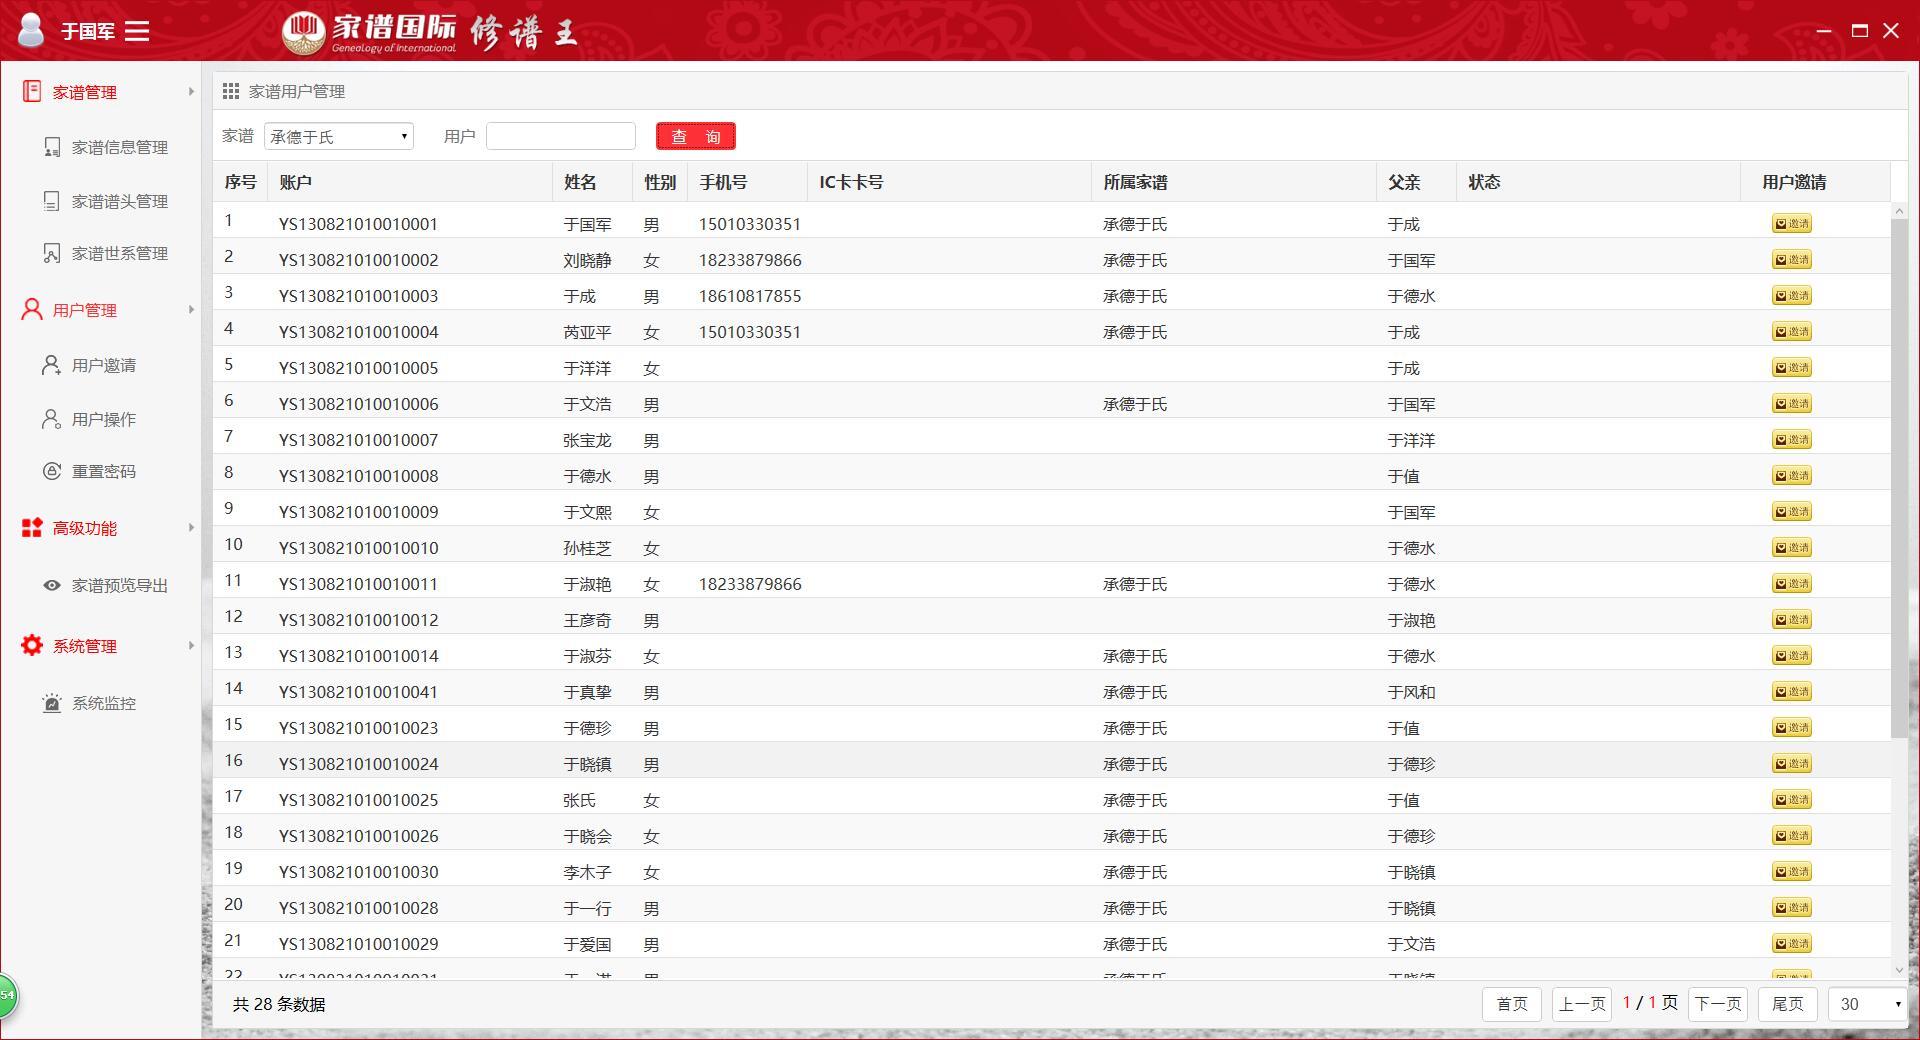Click the invite icon for 李木子 row
Image resolution: width=1920 pixels, height=1040 pixels.
[1792, 872]
